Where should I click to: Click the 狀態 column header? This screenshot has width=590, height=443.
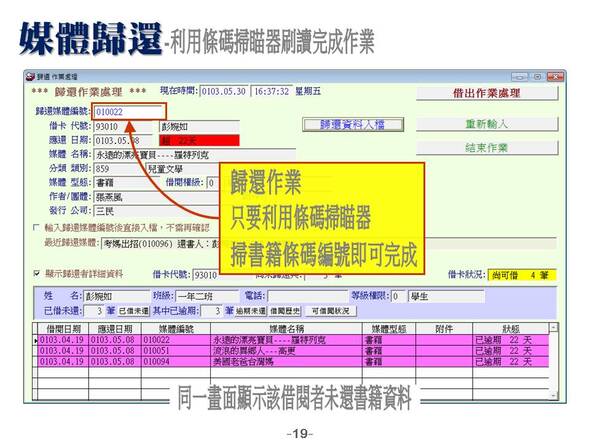click(x=511, y=329)
